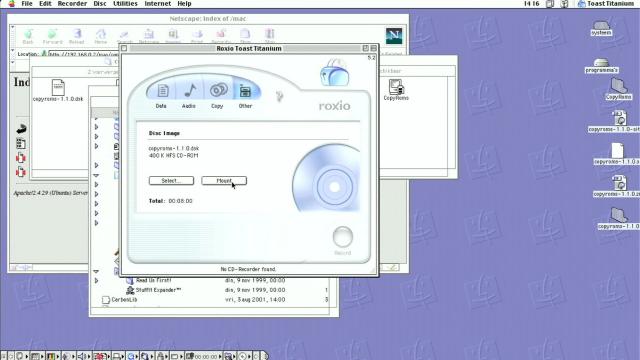Viewport: 640px width, 360px height.
Task: Click the Toast toaster logo icon
Action: [335, 73]
